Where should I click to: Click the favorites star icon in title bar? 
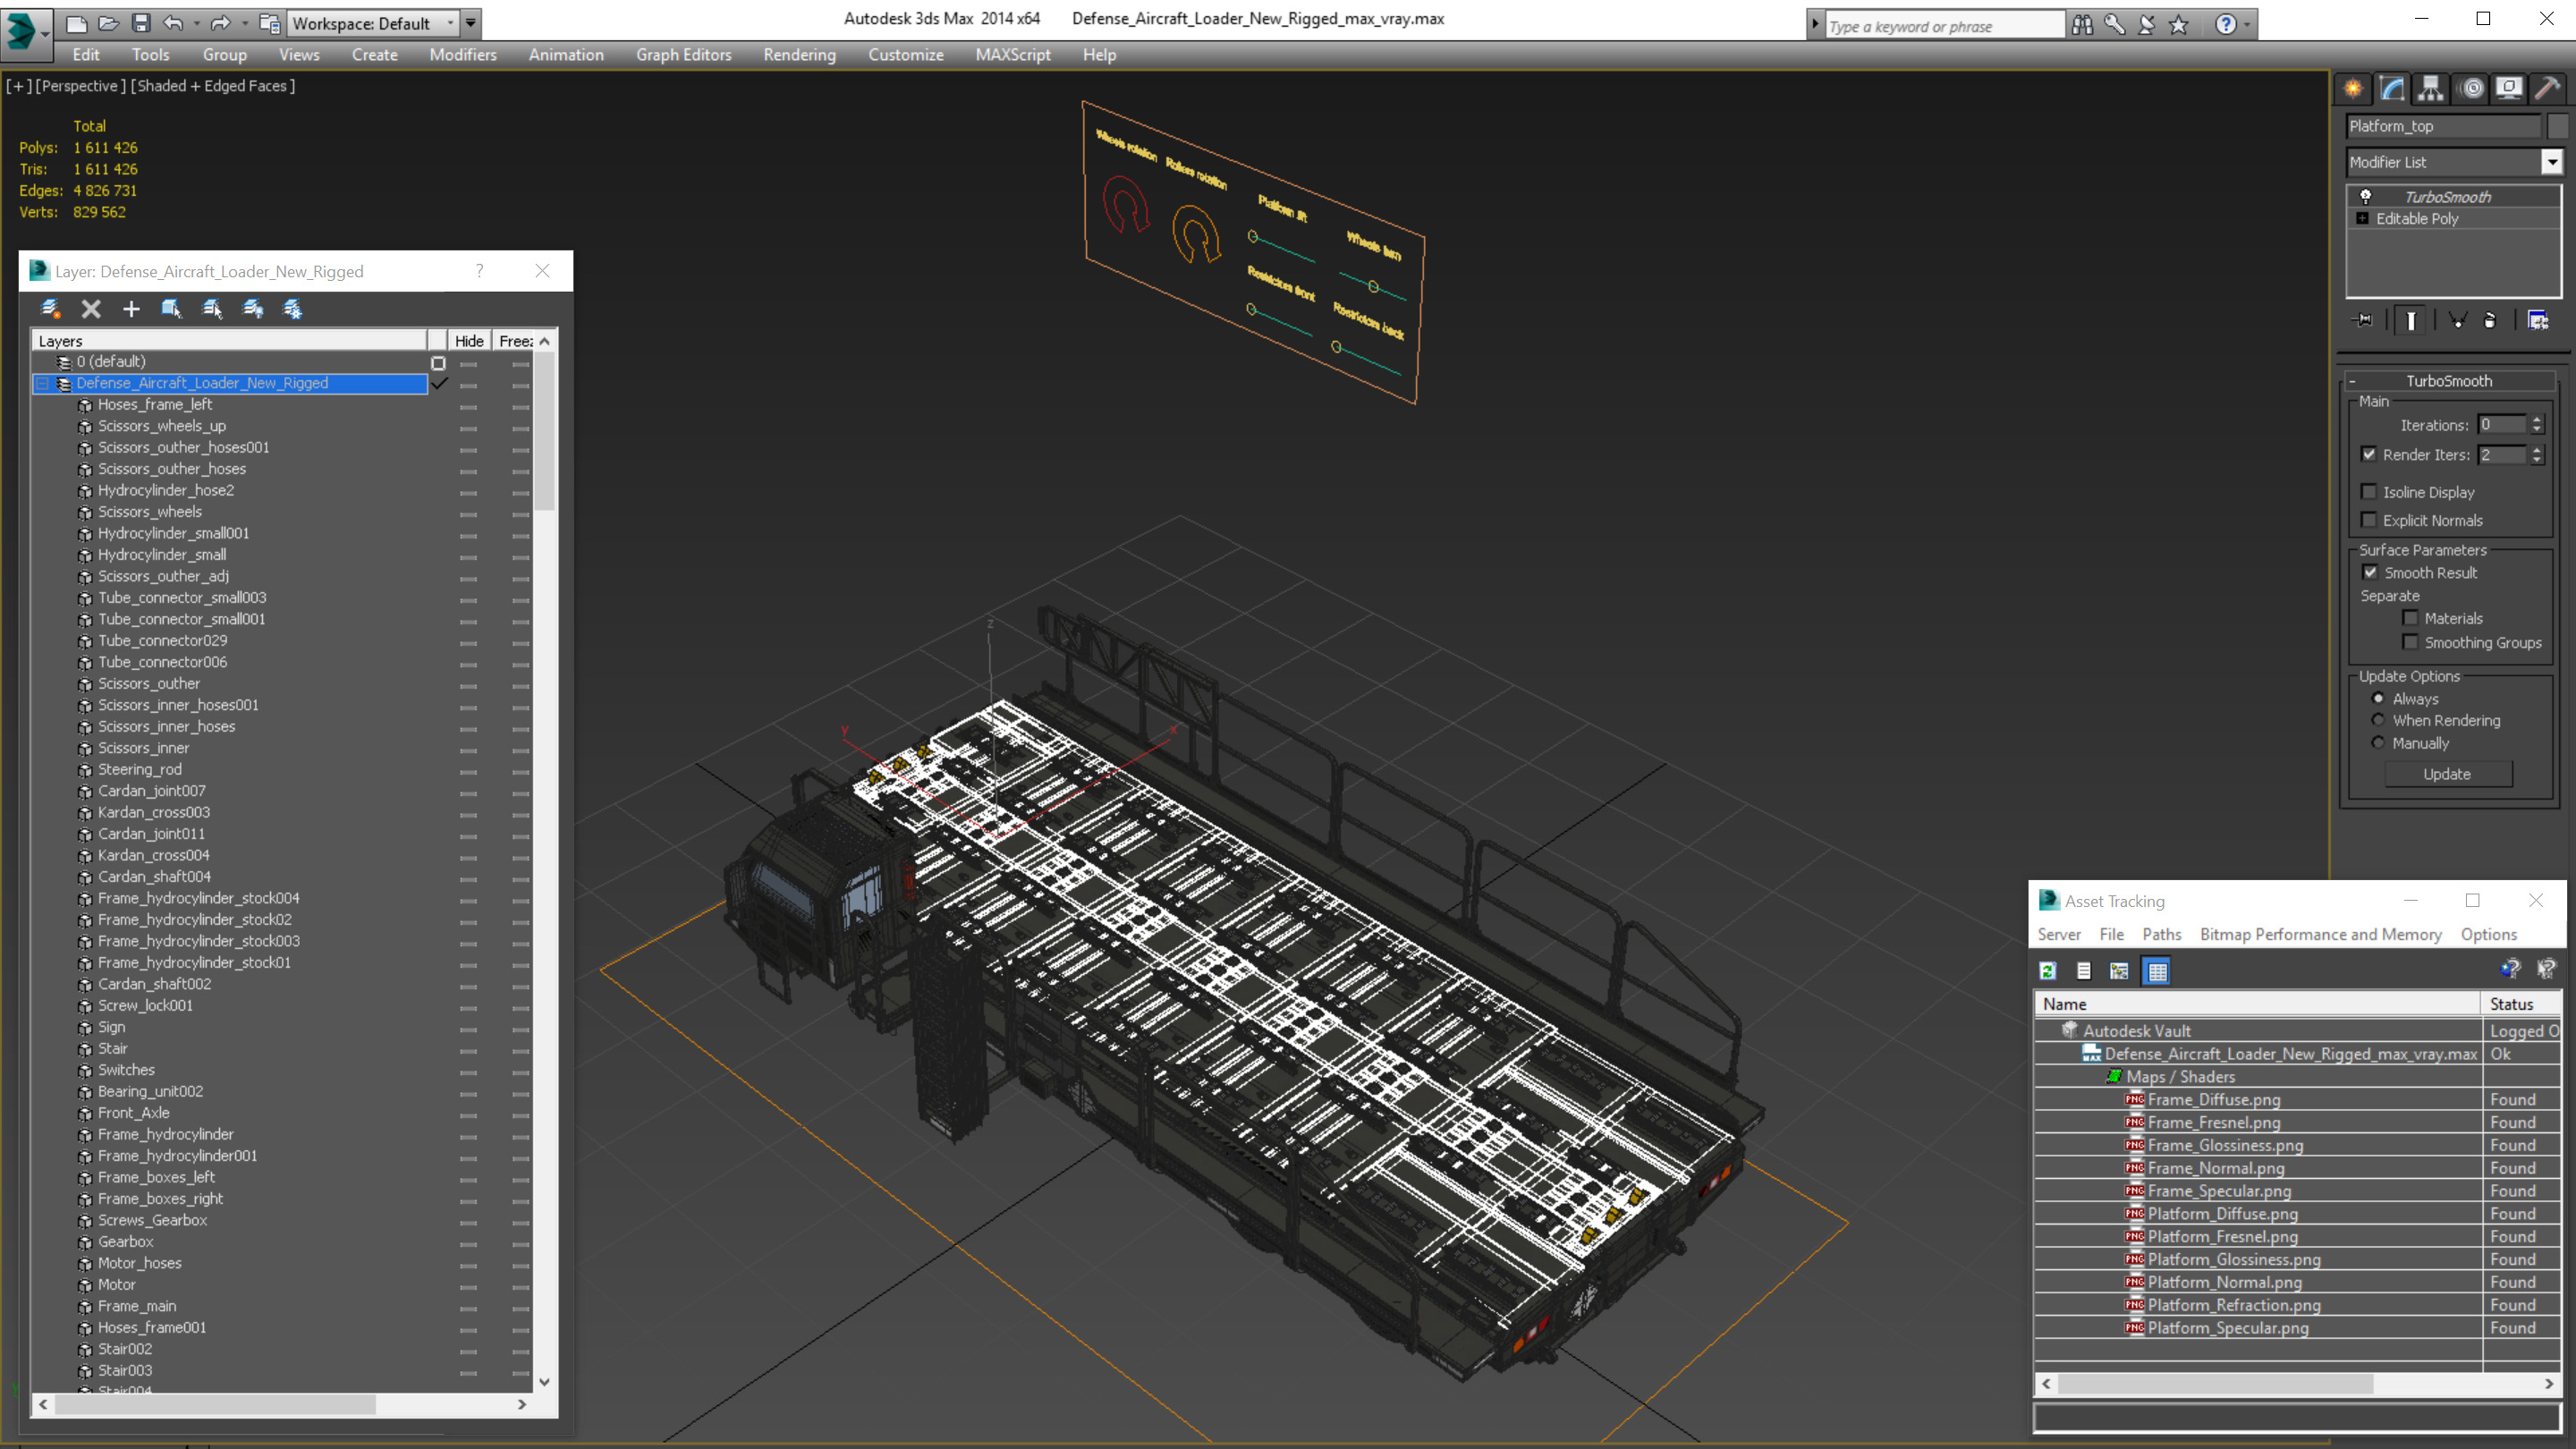pos(2179,24)
